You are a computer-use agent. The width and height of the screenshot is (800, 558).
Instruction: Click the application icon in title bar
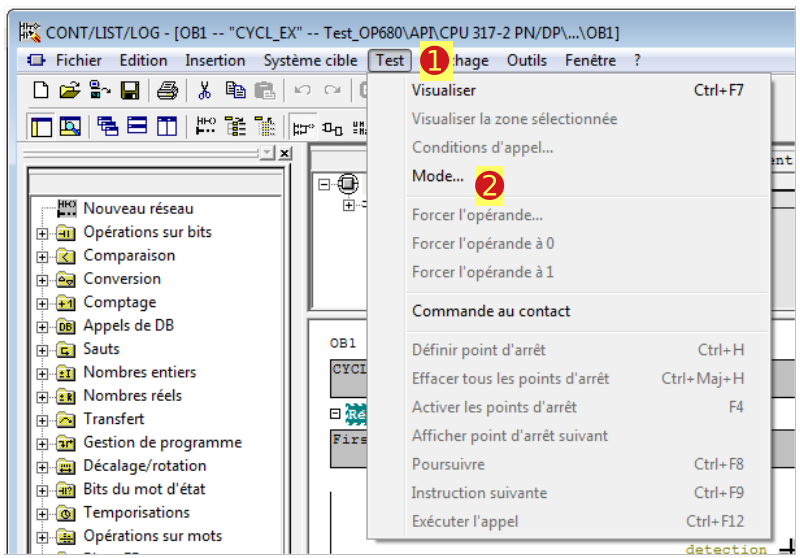[x=30, y=32]
